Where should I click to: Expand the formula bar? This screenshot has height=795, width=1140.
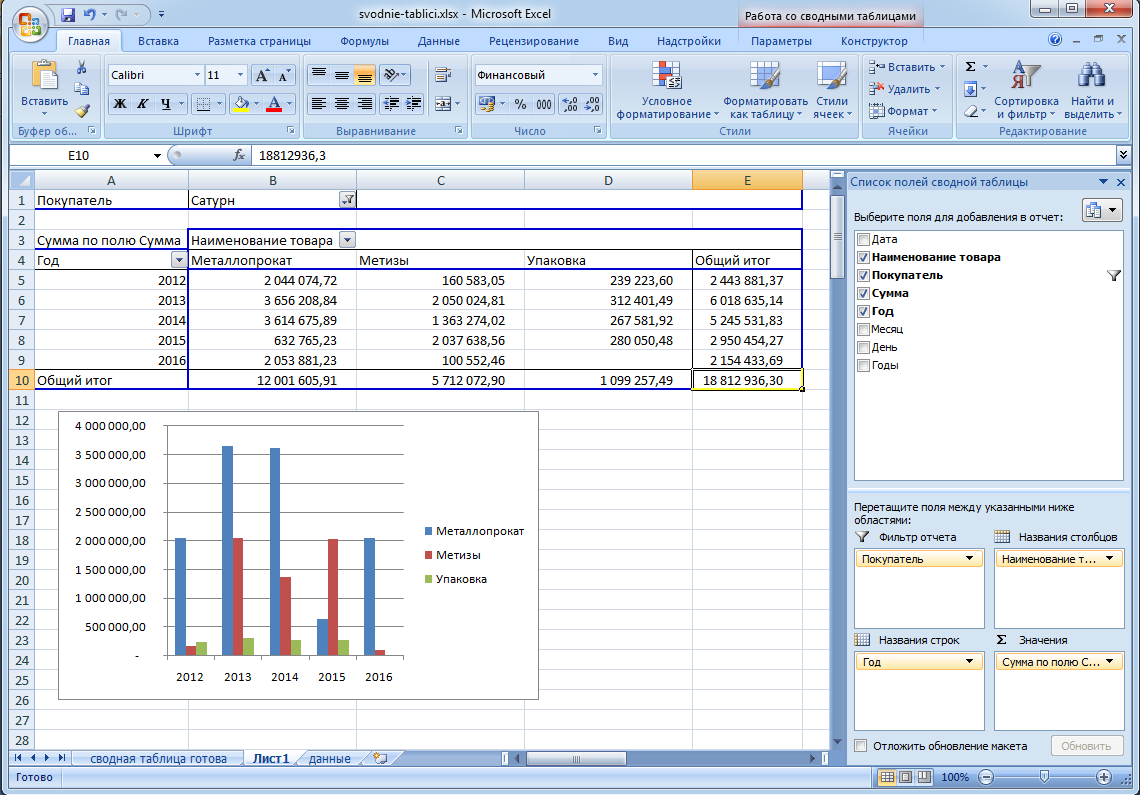click(1123, 155)
